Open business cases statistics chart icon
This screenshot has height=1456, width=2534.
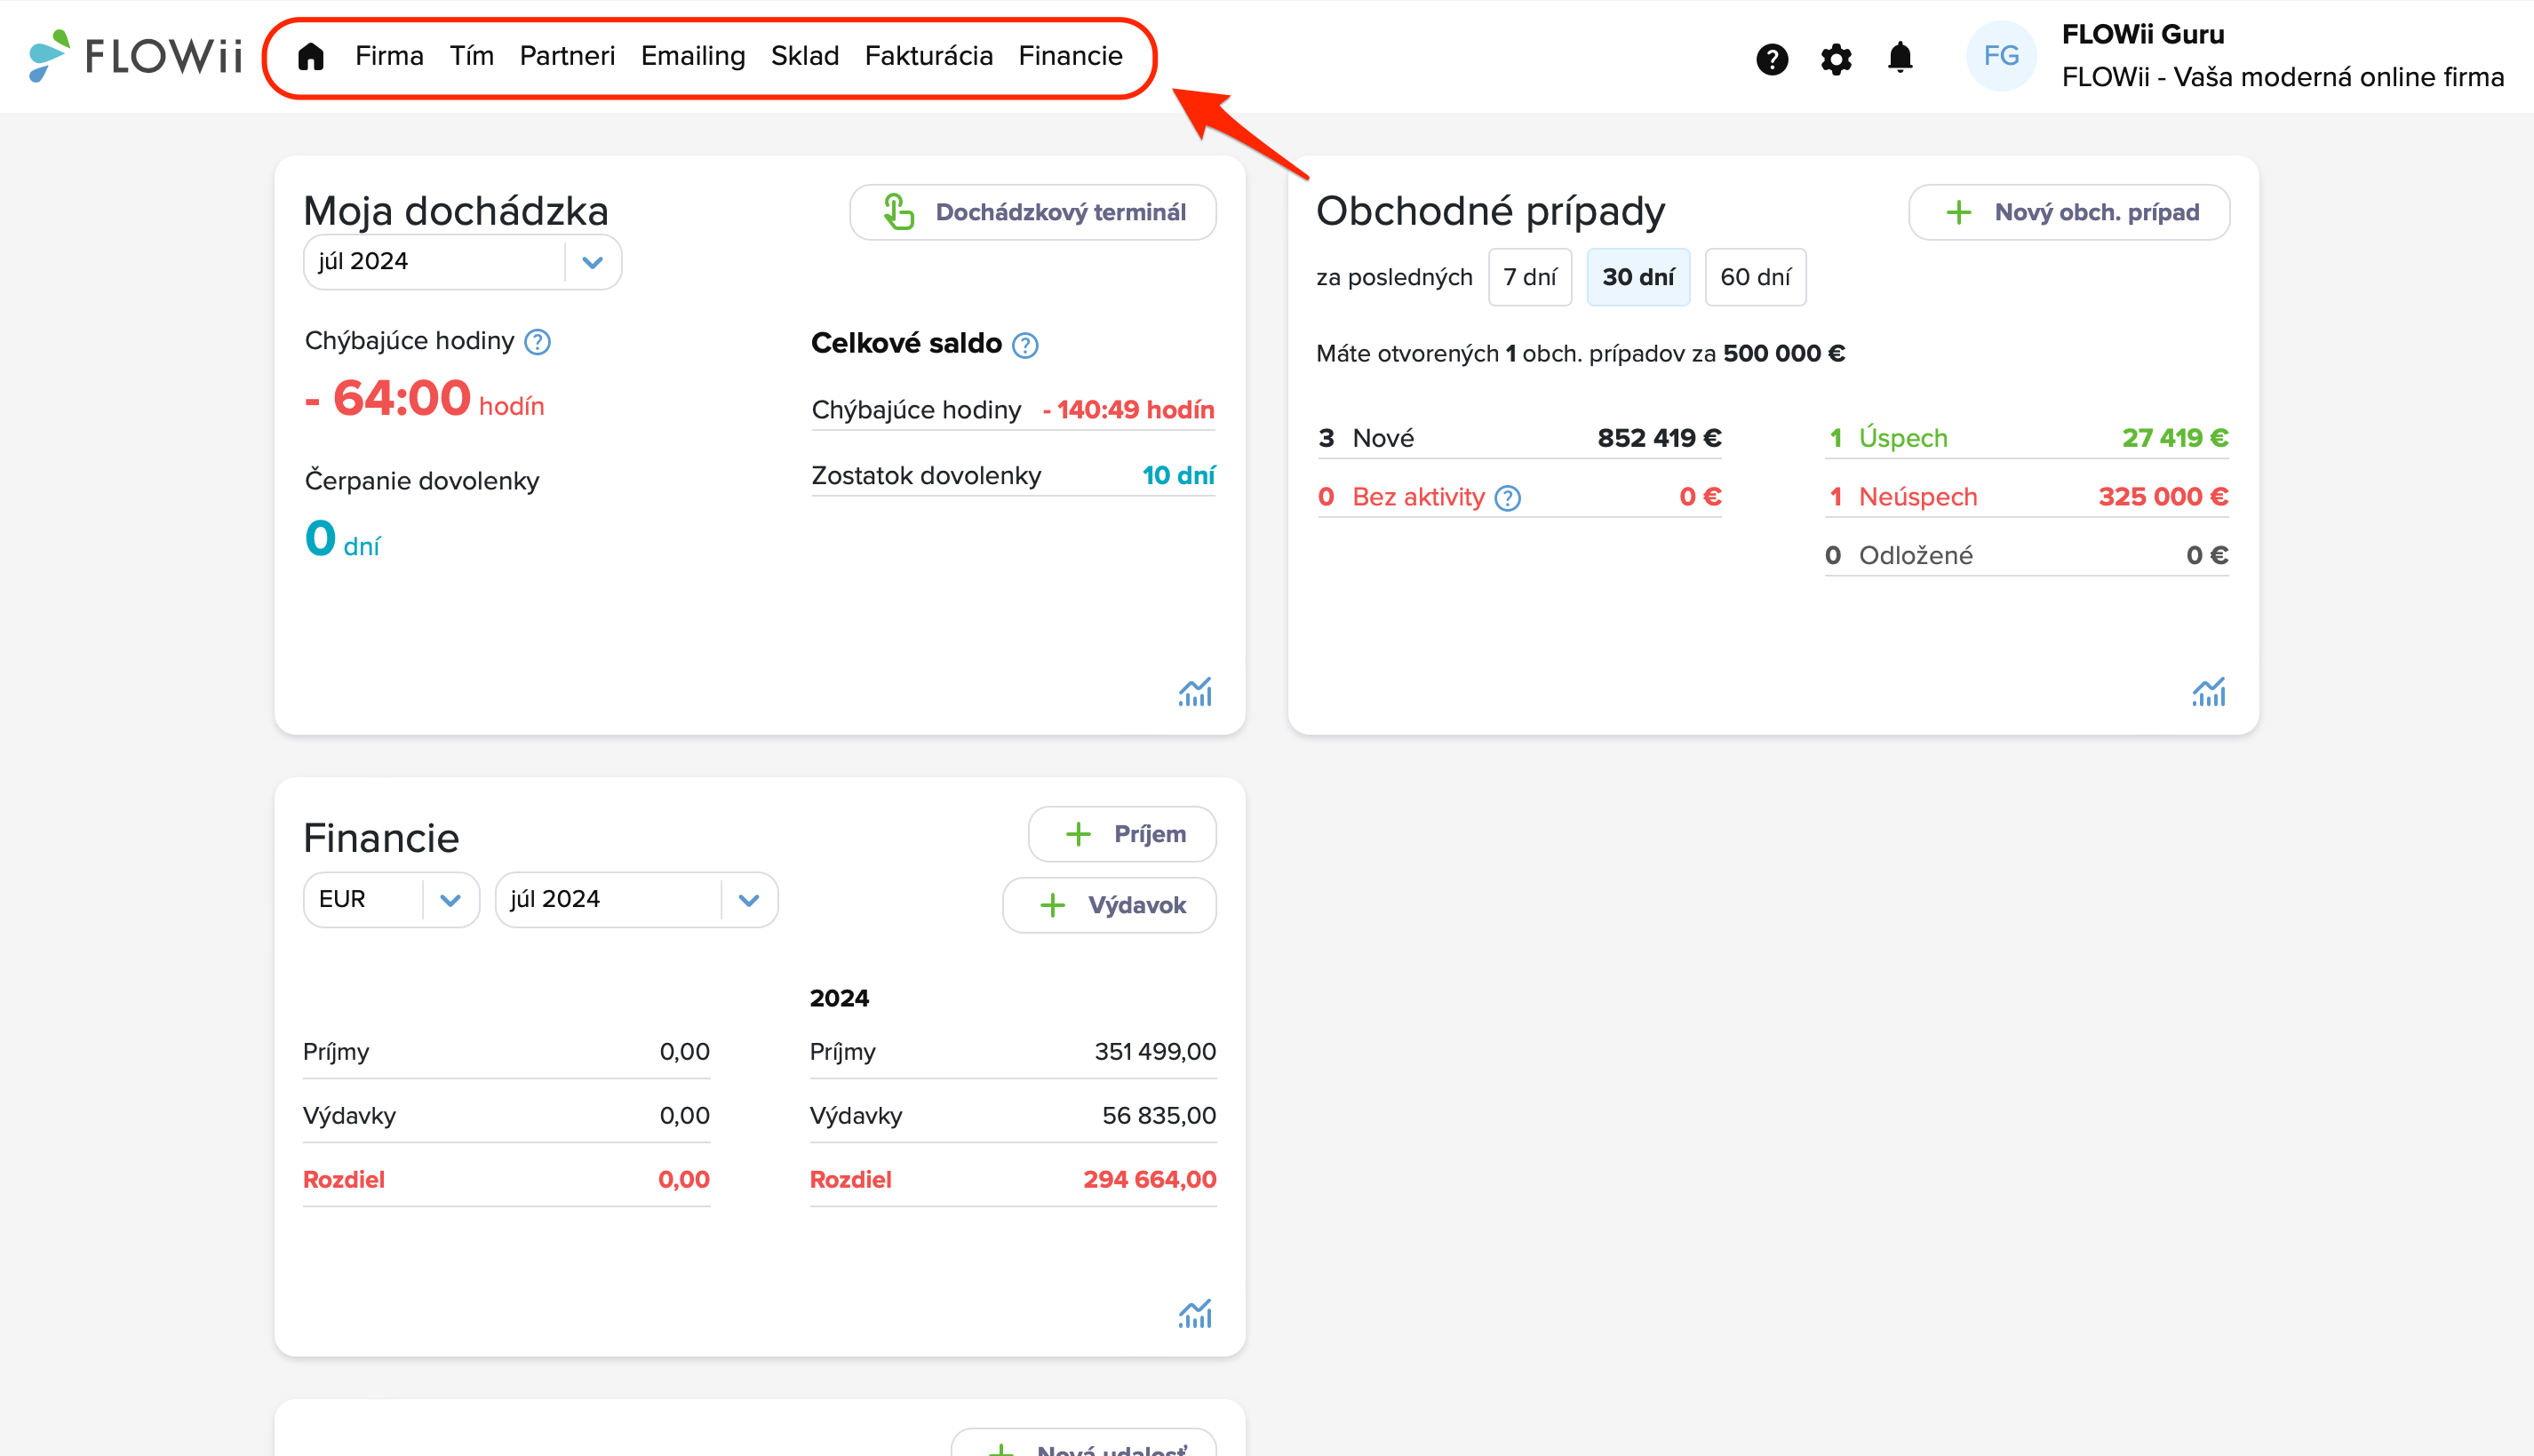2209,692
